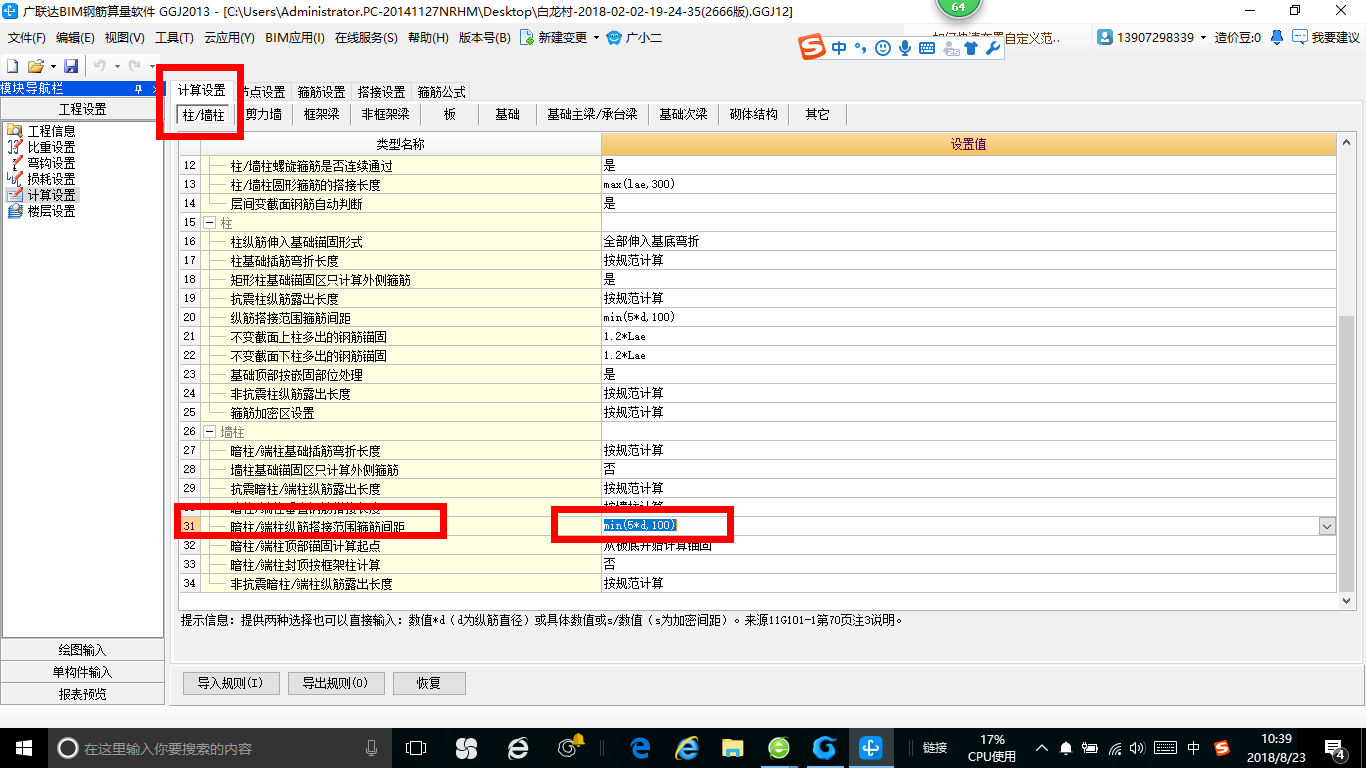This screenshot has height=768, width=1366.
Task: Select row 20 value min(5*d,100)
Action: pyautogui.click(x=969, y=317)
